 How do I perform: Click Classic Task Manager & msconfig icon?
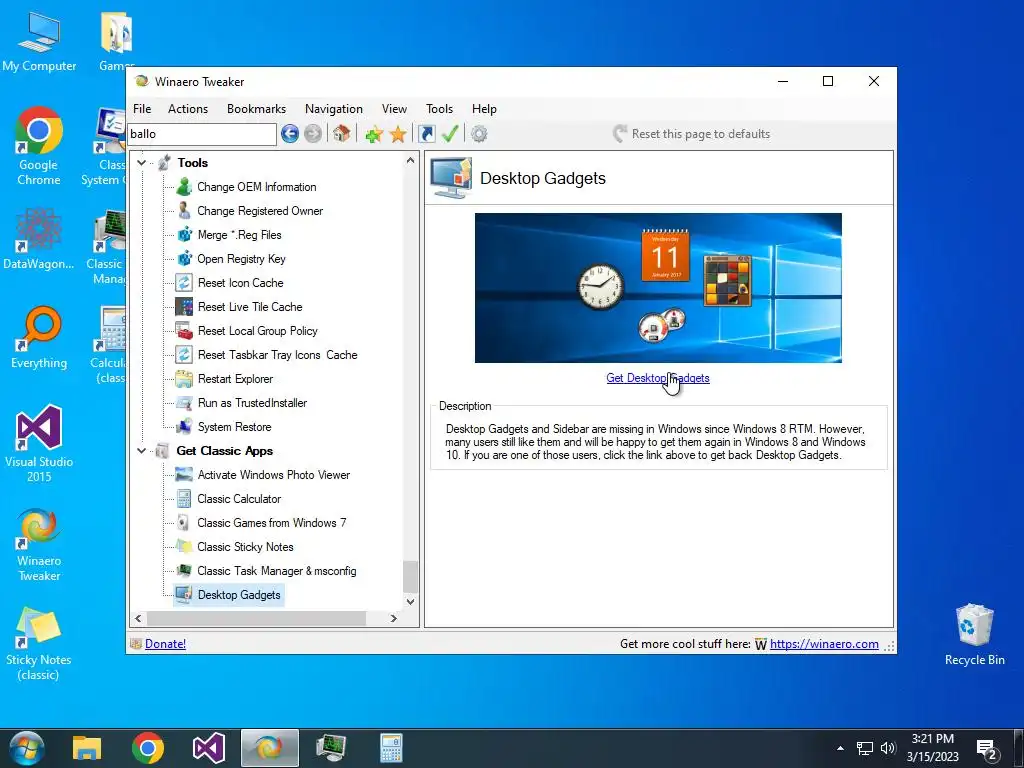coord(184,571)
